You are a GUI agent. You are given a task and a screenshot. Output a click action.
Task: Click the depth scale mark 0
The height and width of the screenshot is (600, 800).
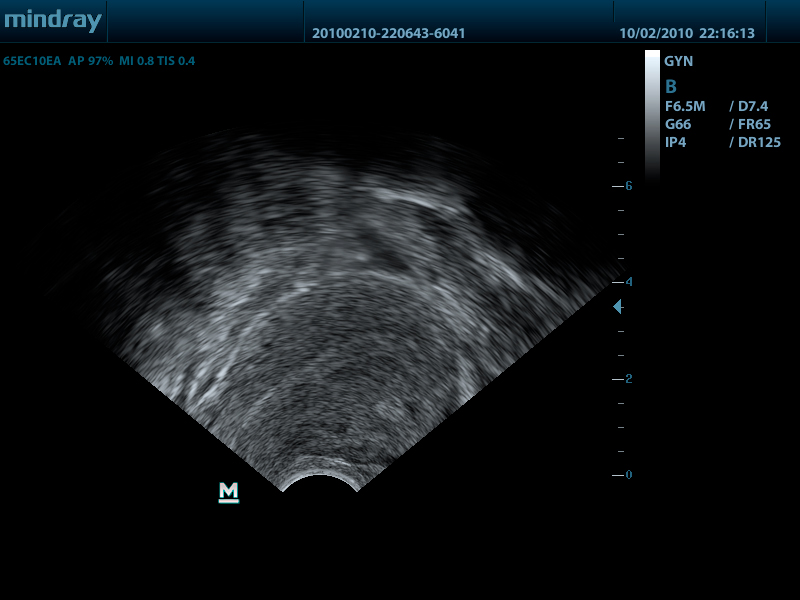[629, 475]
